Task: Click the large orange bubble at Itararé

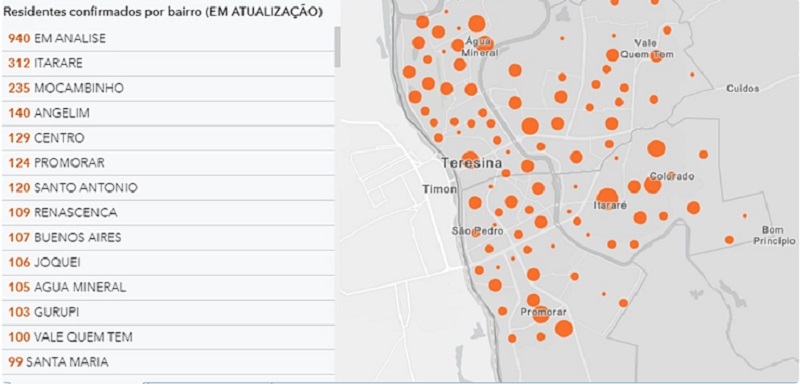Action: [x=607, y=198]
